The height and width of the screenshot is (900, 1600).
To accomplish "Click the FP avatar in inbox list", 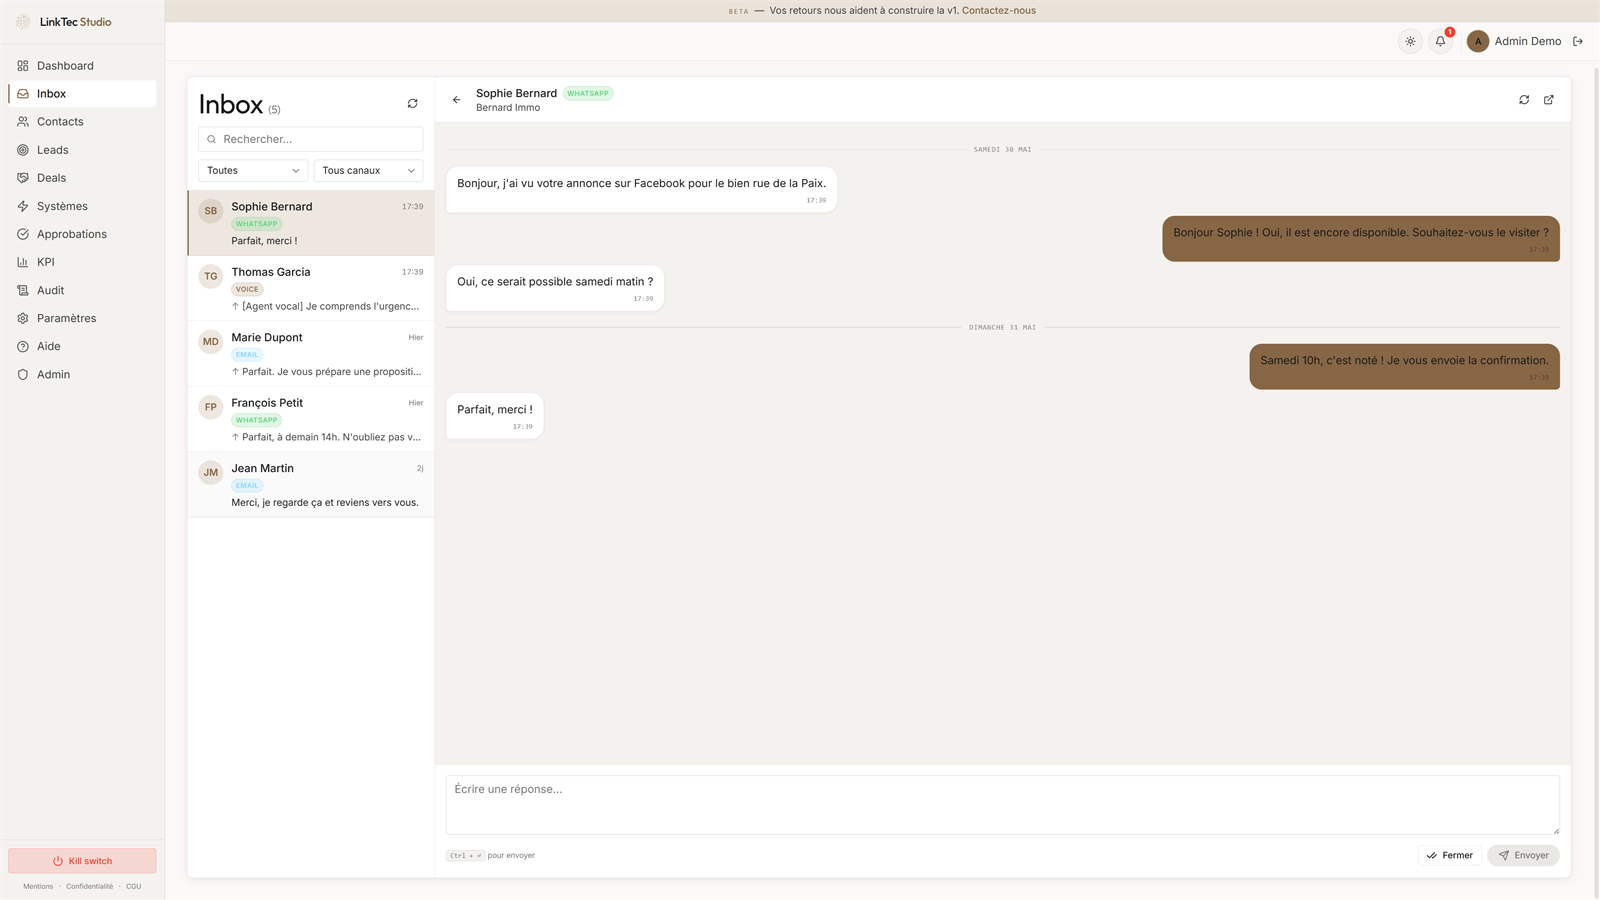I will coord(211,407).
